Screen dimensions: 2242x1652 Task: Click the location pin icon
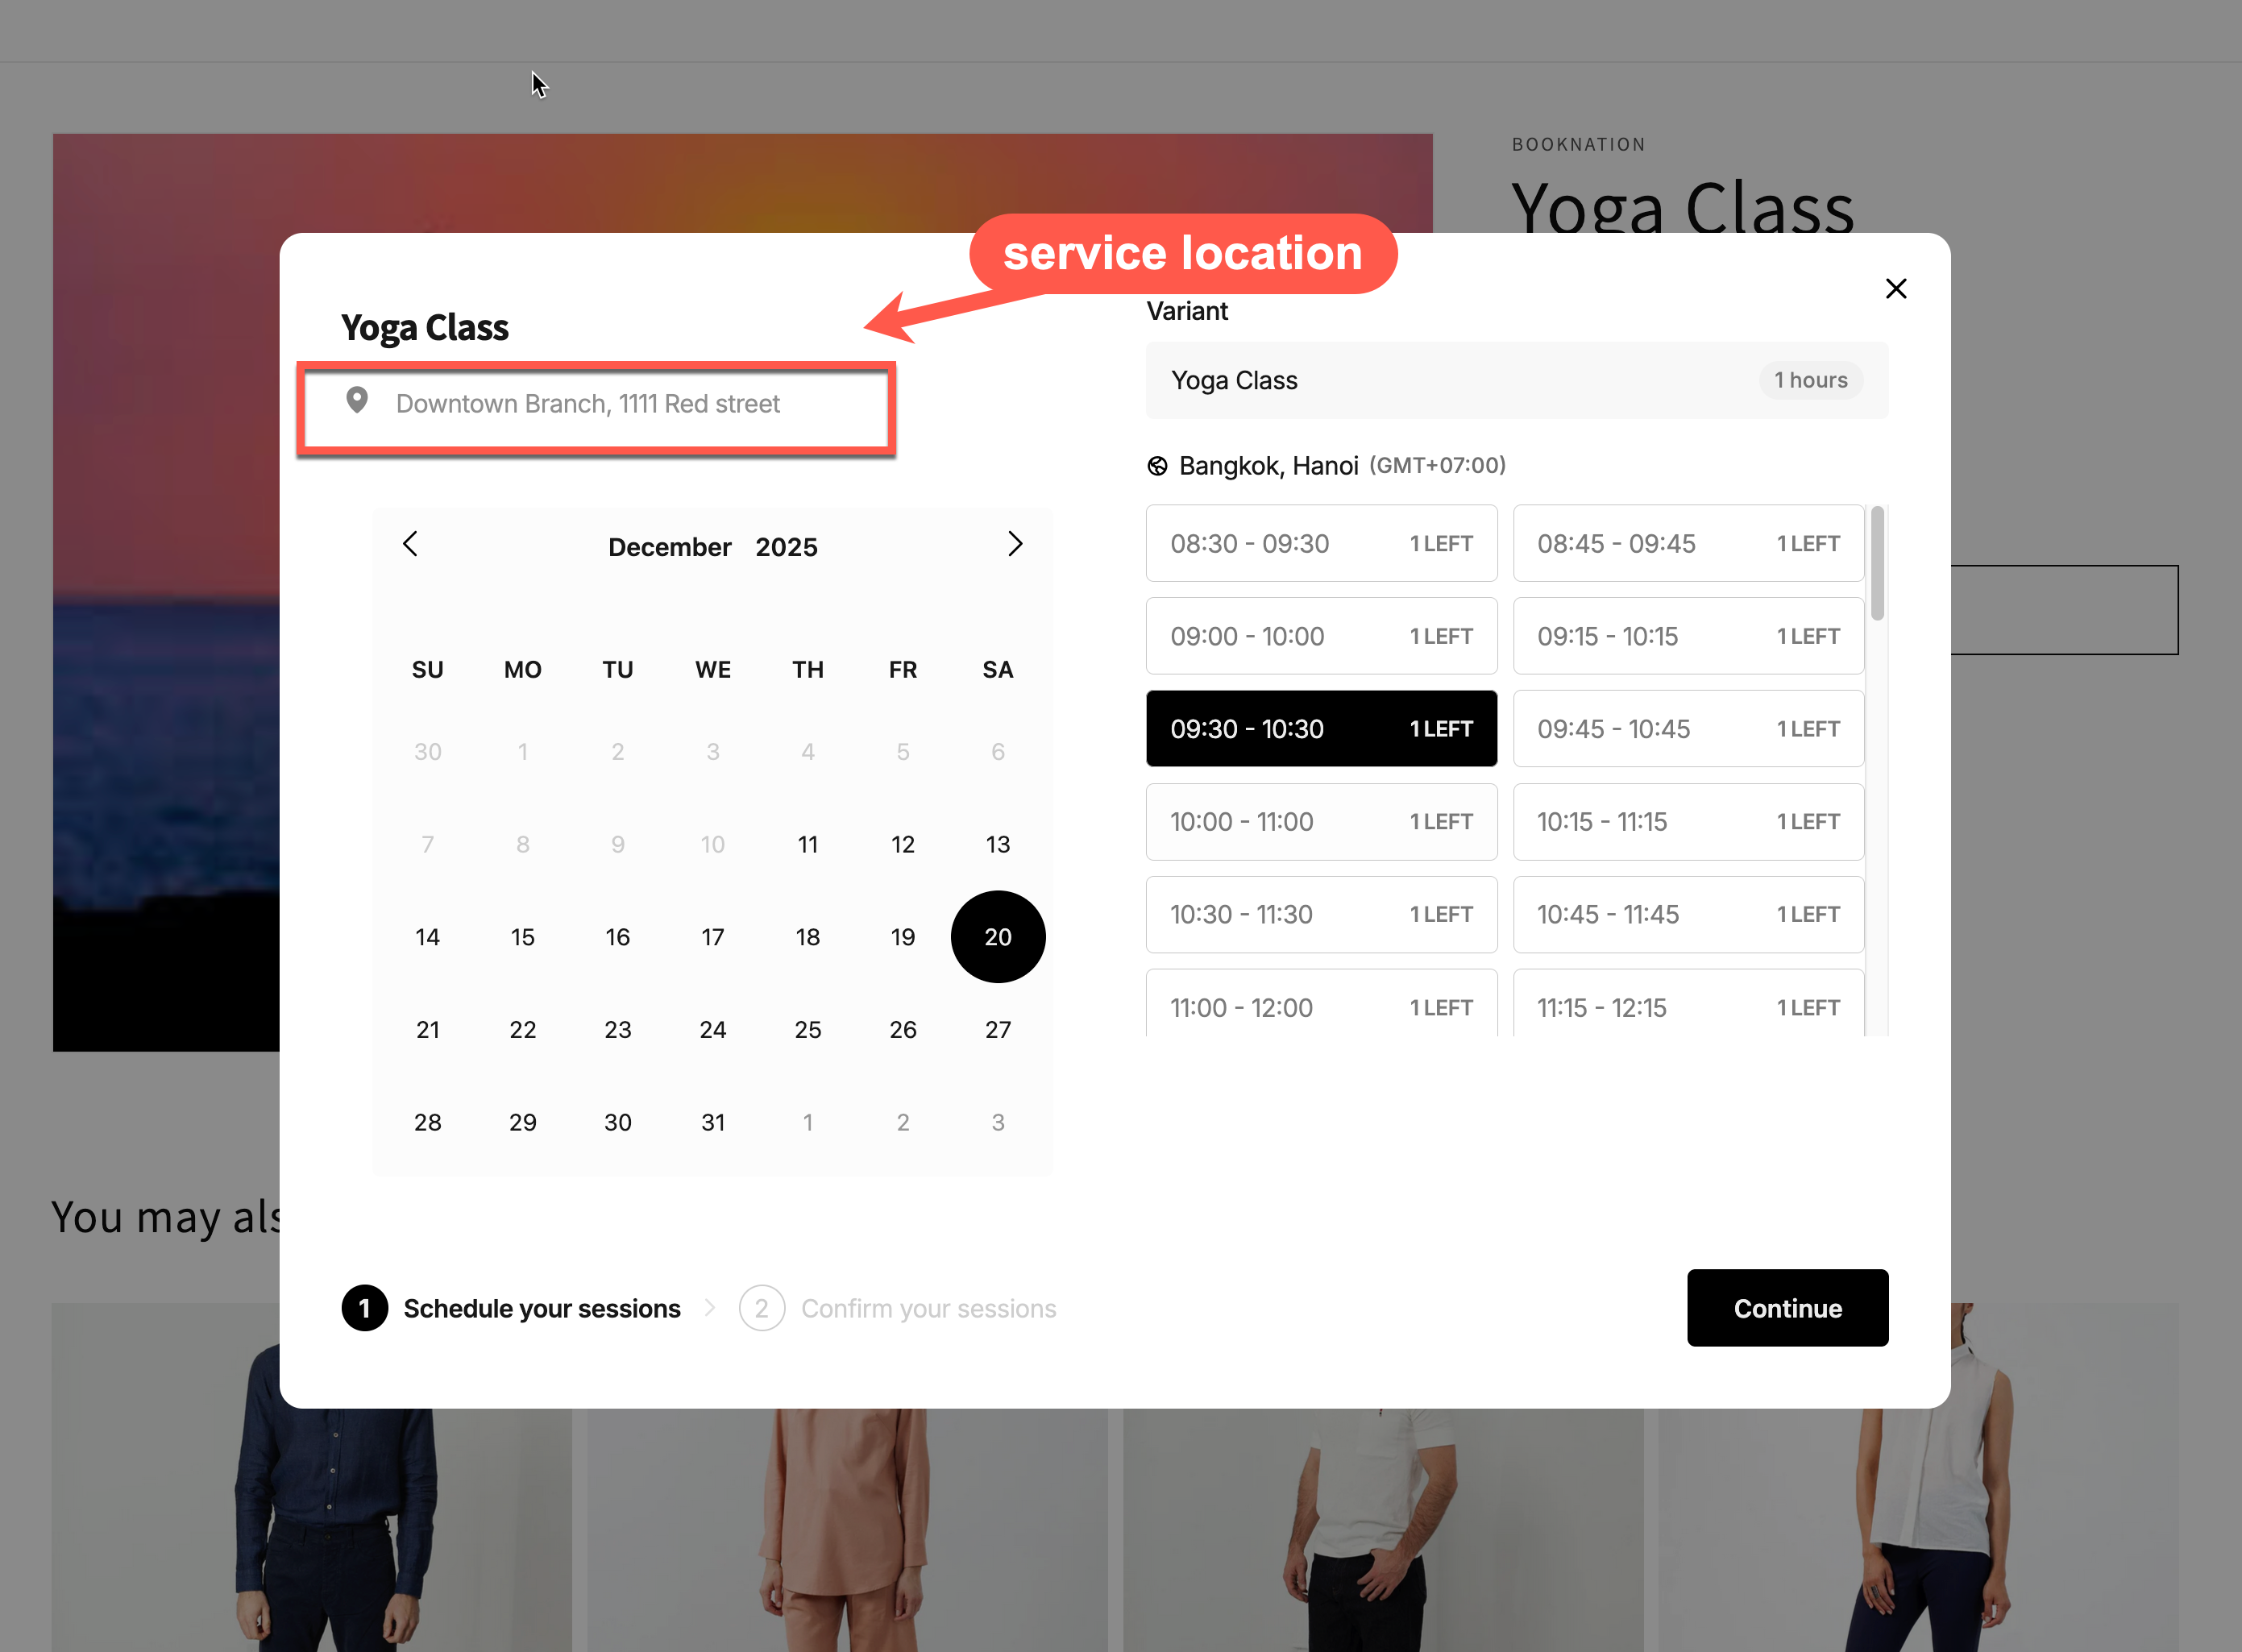pyautogui.click(x=357, y=401)
